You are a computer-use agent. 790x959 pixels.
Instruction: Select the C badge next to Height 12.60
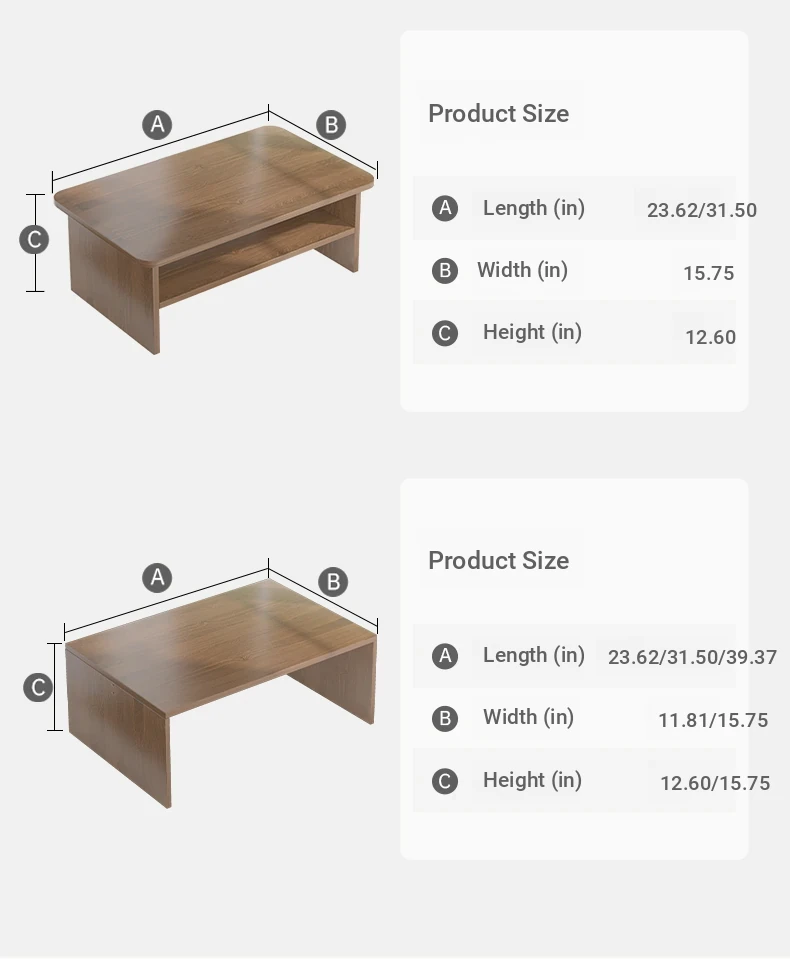(x=445, y=333)
